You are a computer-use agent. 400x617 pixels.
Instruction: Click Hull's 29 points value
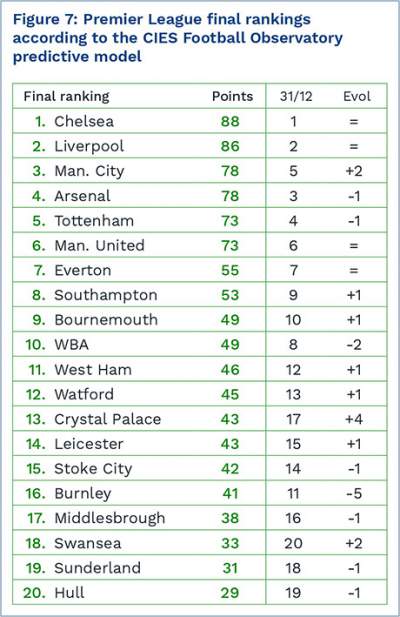click(230, 593)
